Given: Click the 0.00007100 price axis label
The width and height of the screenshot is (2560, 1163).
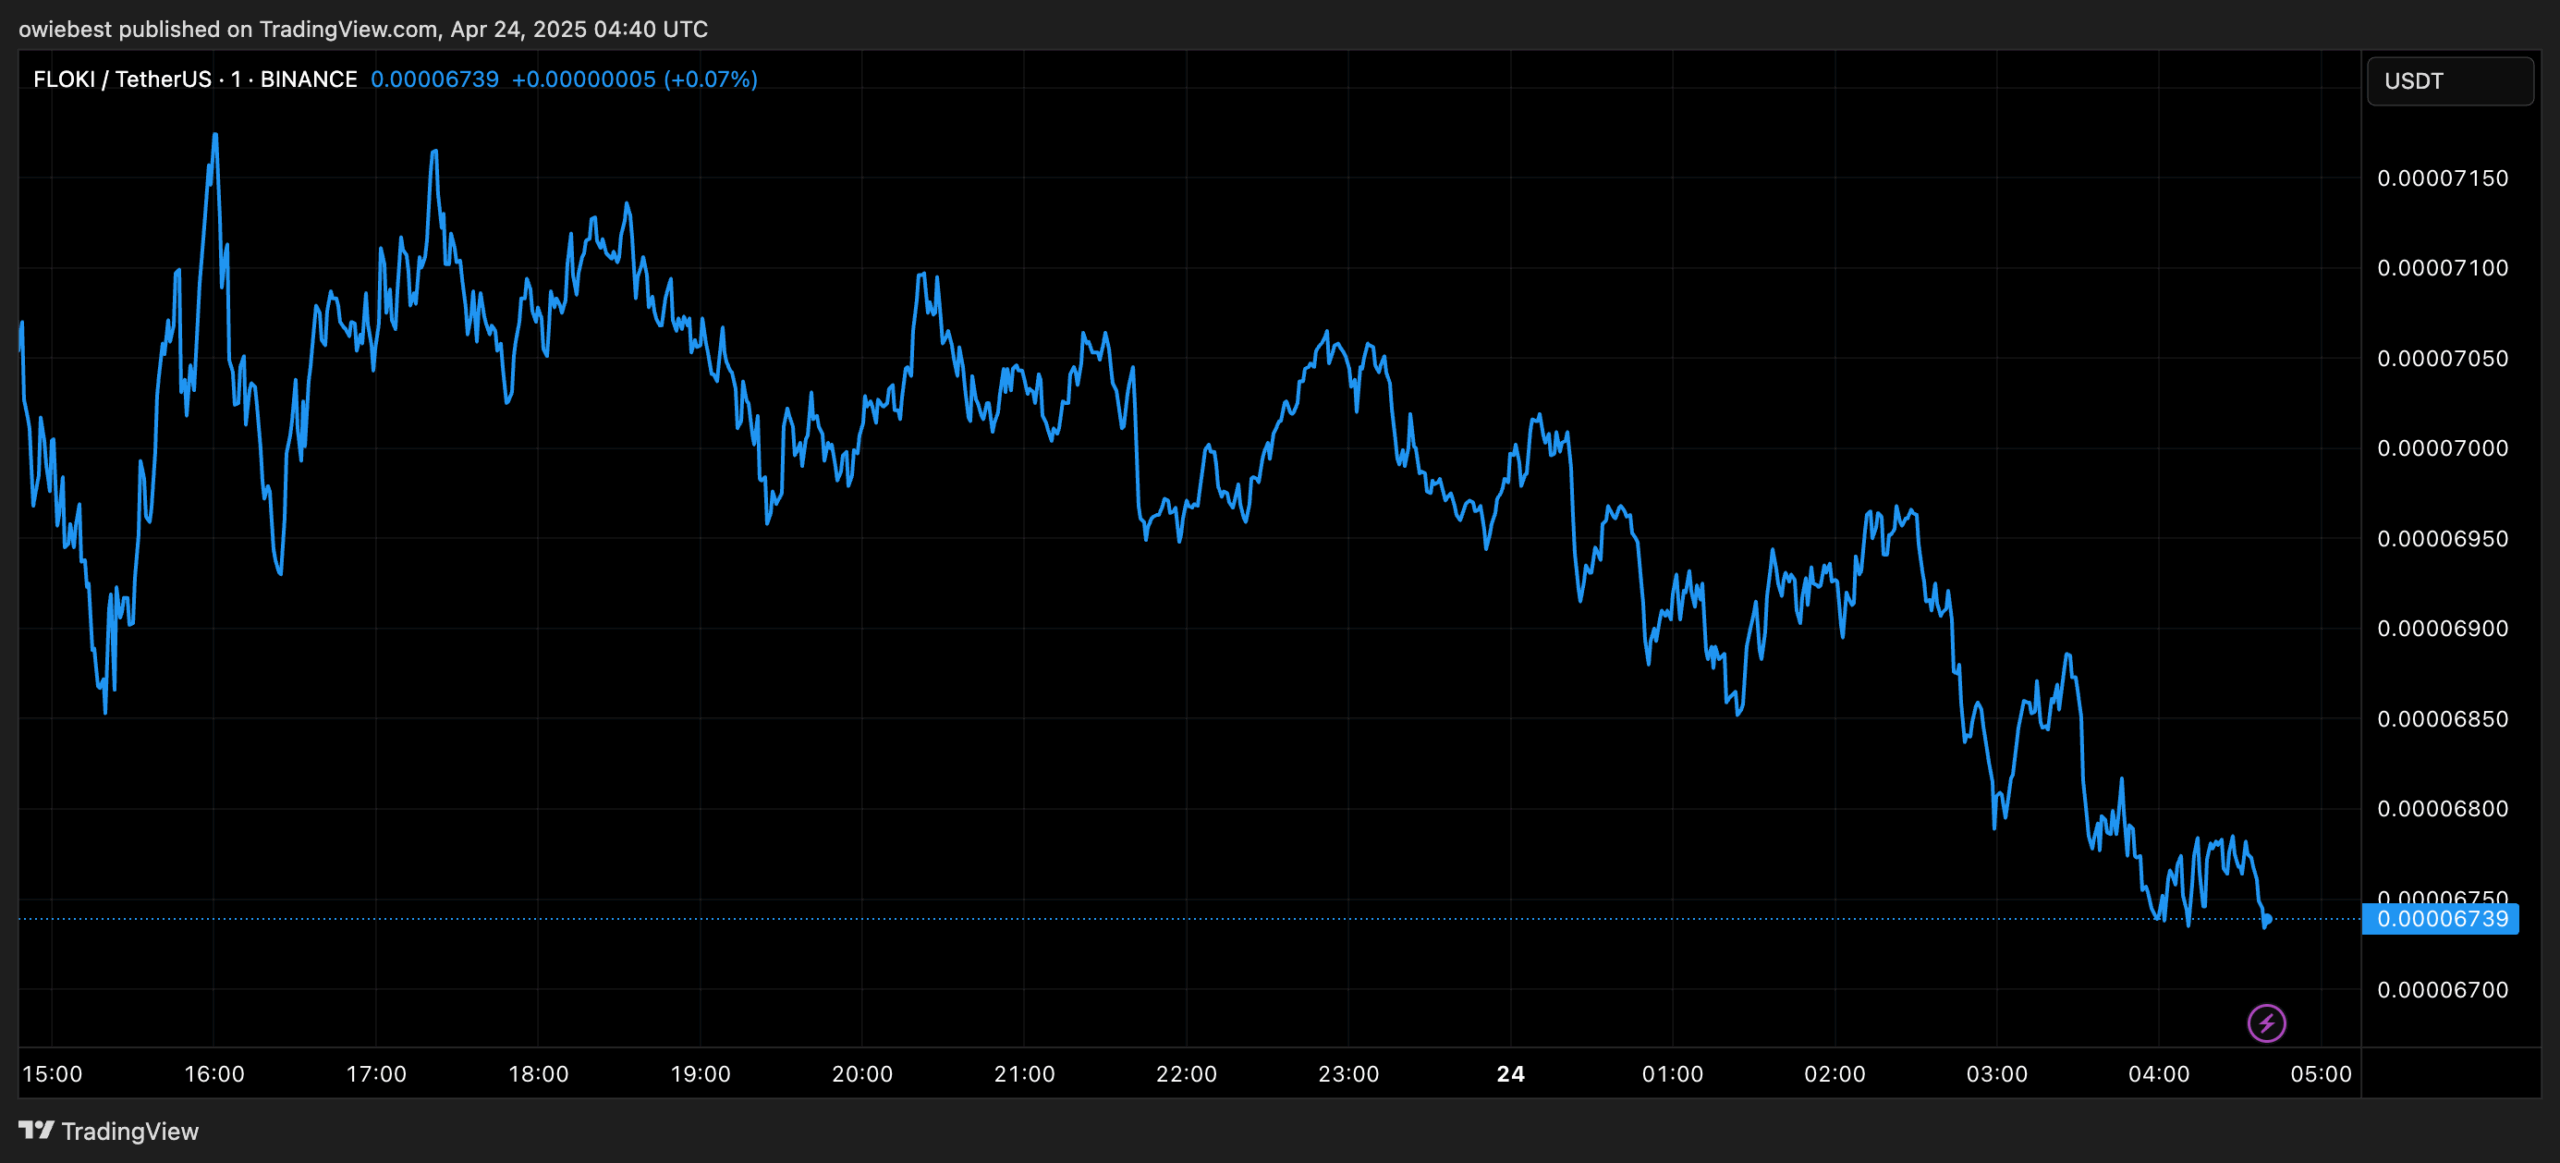Looking at the screenshot, I should click(2442, 268).
